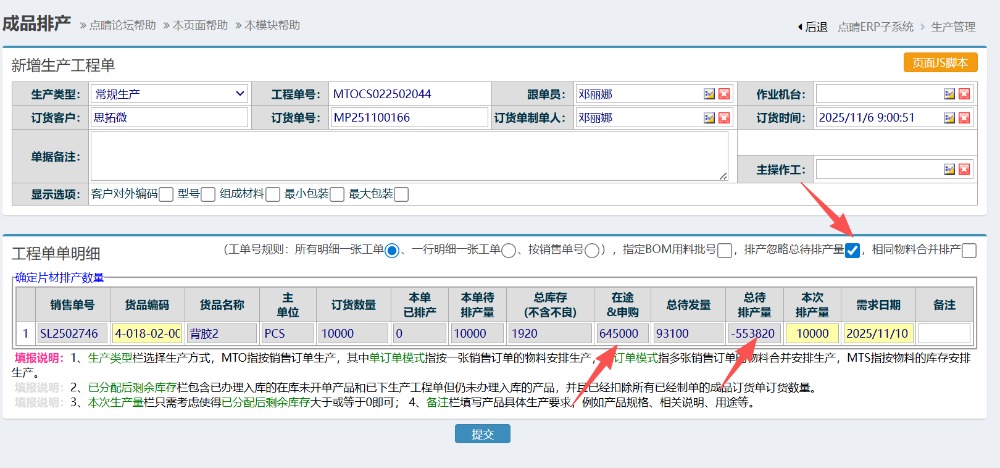Go to 生产管理 breadcrumb item
The image size is (1000, 468).
[x=952, y=27]
